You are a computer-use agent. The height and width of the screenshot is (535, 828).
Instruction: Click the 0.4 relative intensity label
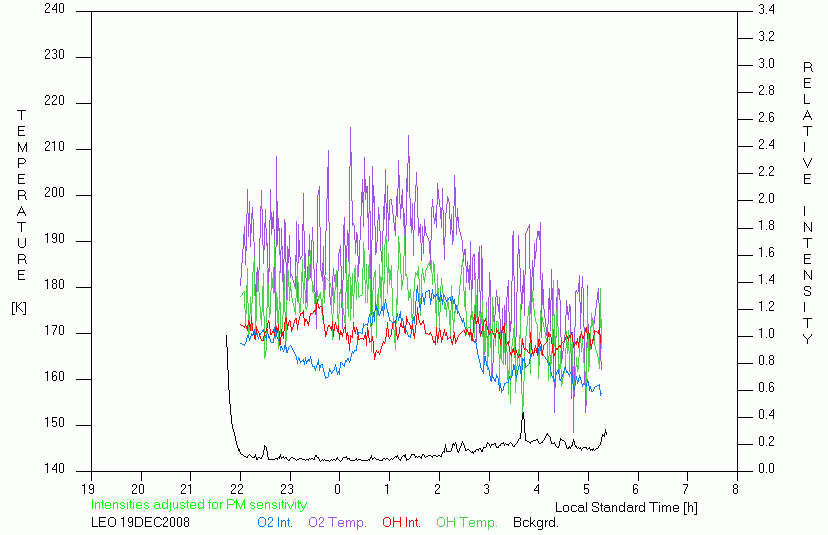[766, 415]
